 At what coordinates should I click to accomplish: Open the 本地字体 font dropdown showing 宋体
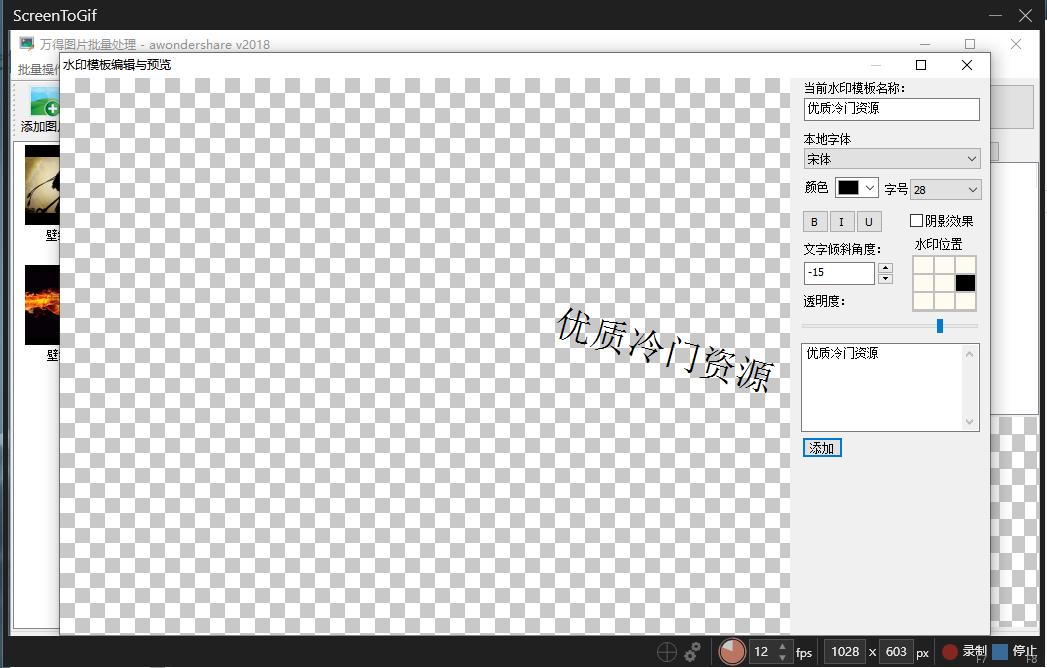point(891,159)
